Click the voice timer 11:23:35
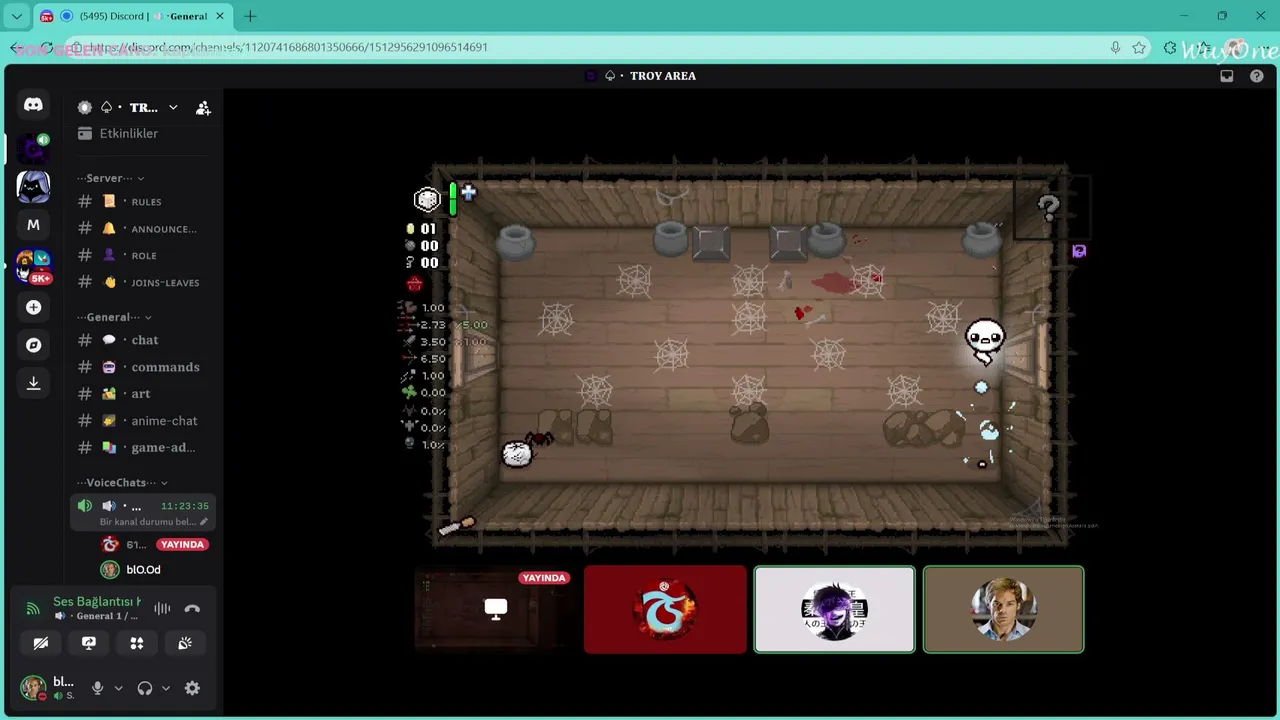 coord(185,506)
